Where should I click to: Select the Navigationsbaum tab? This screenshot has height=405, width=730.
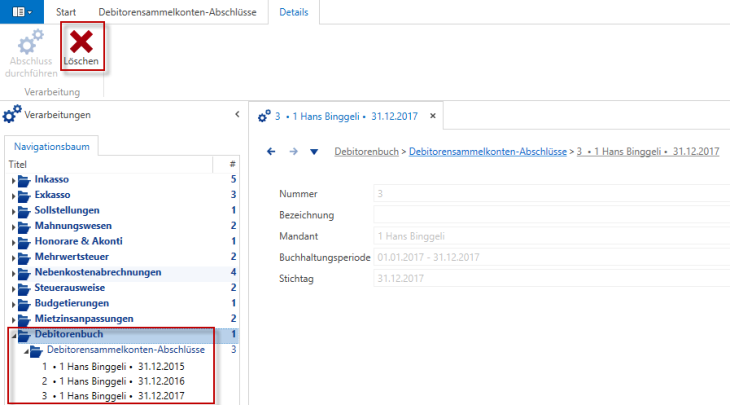tap(52, 147)
